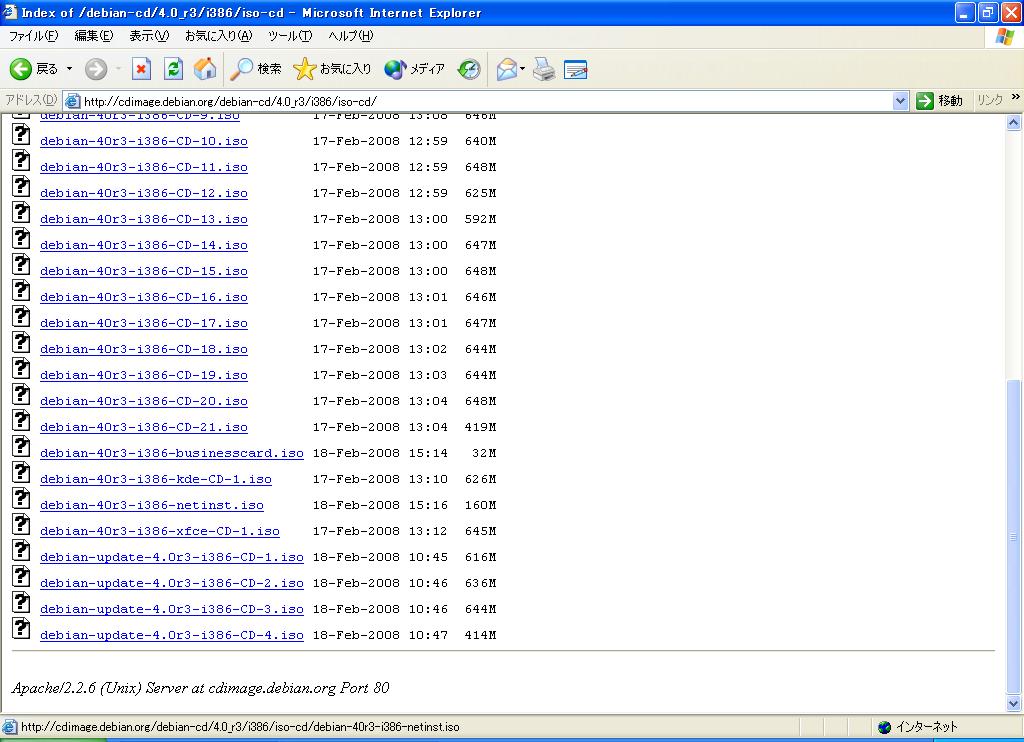
Task: Click the file icon beside debian-40r3-i386-CD-15.iso
Action: coord(21,264)
